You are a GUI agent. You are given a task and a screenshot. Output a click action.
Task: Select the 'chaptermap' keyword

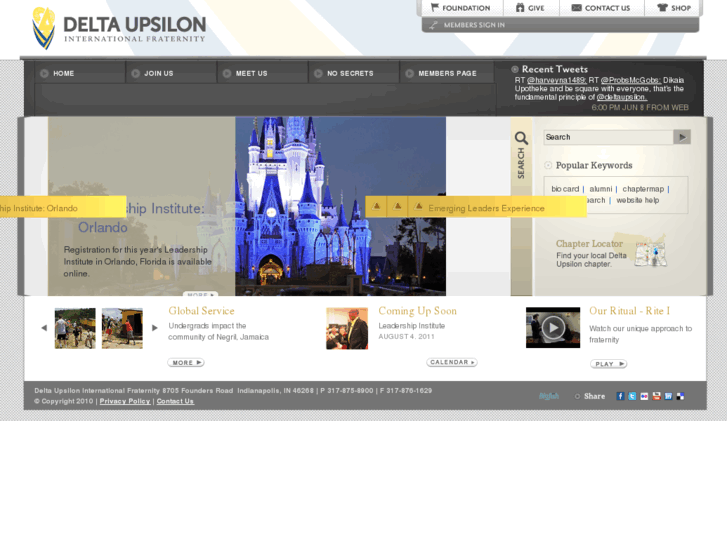(x=643, y=189)
